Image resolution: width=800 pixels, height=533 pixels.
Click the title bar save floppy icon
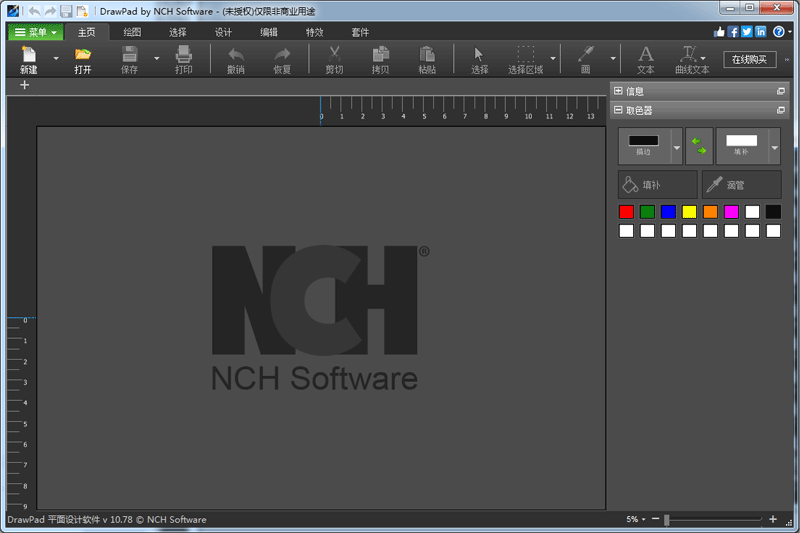pos(66,11)
